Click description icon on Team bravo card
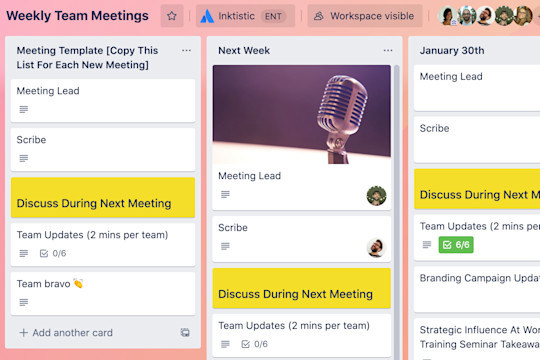This screenshot has width=540, height=360. (24, 302)
